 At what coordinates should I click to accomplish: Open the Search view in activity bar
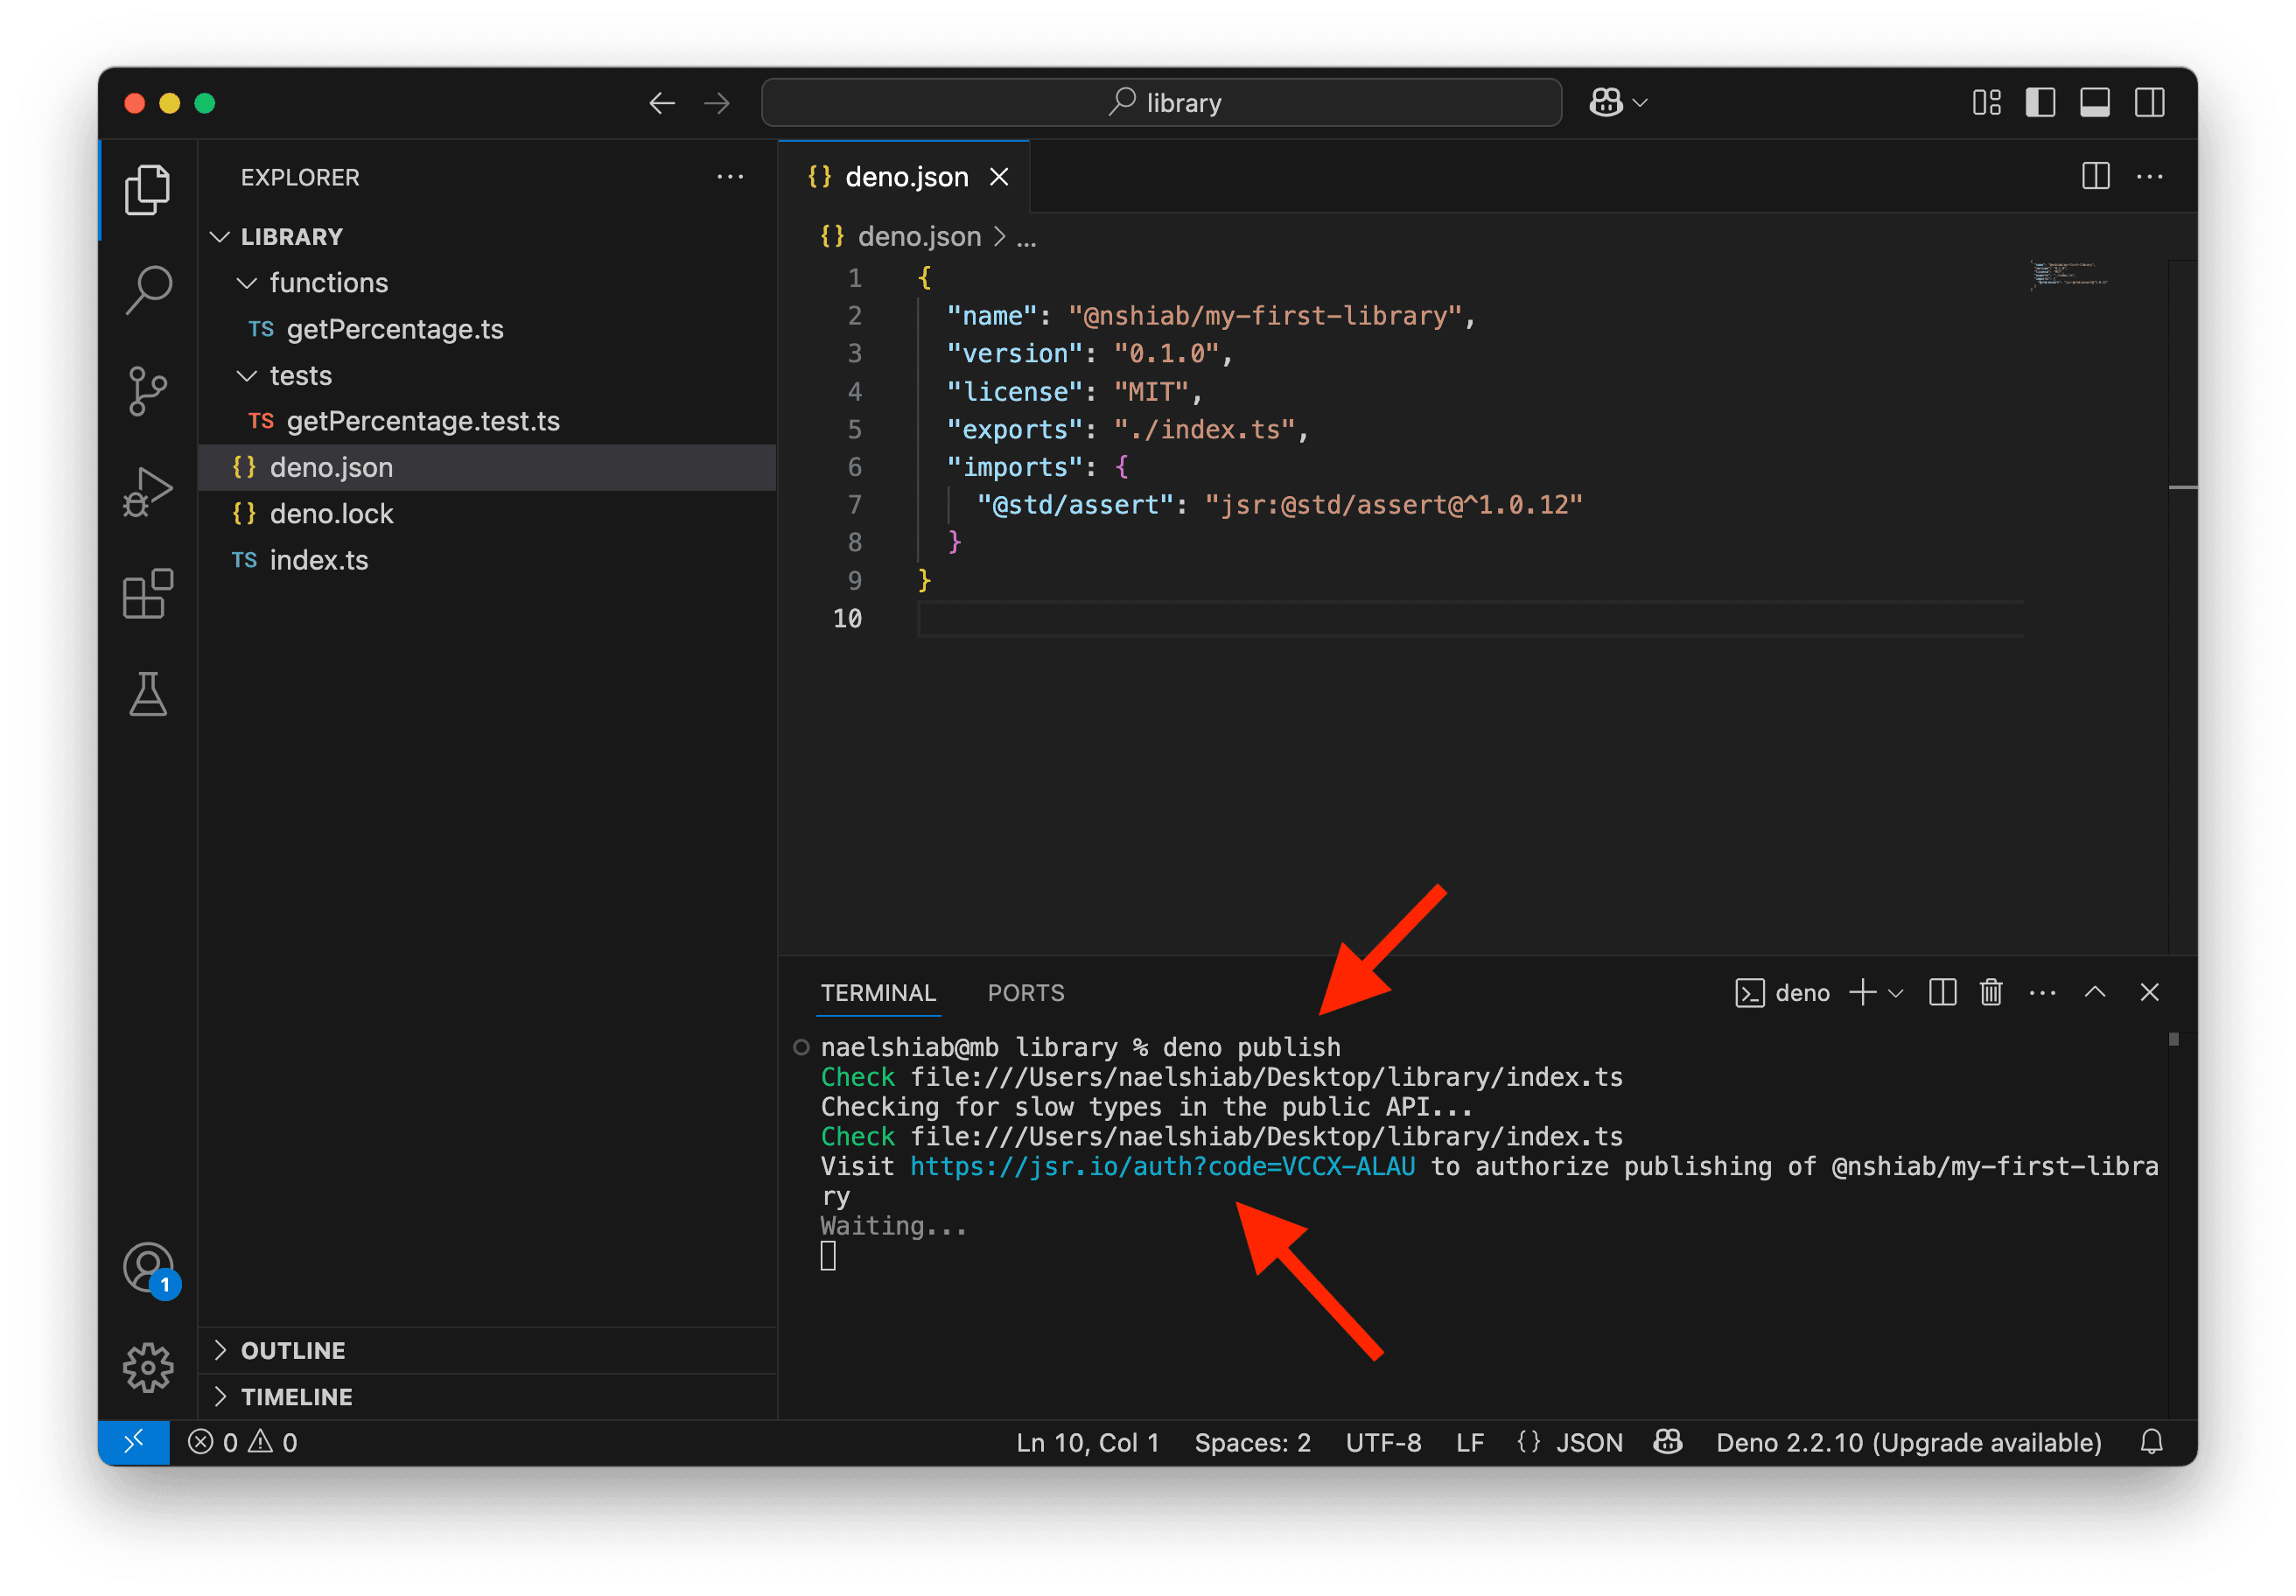pos(148,290)
